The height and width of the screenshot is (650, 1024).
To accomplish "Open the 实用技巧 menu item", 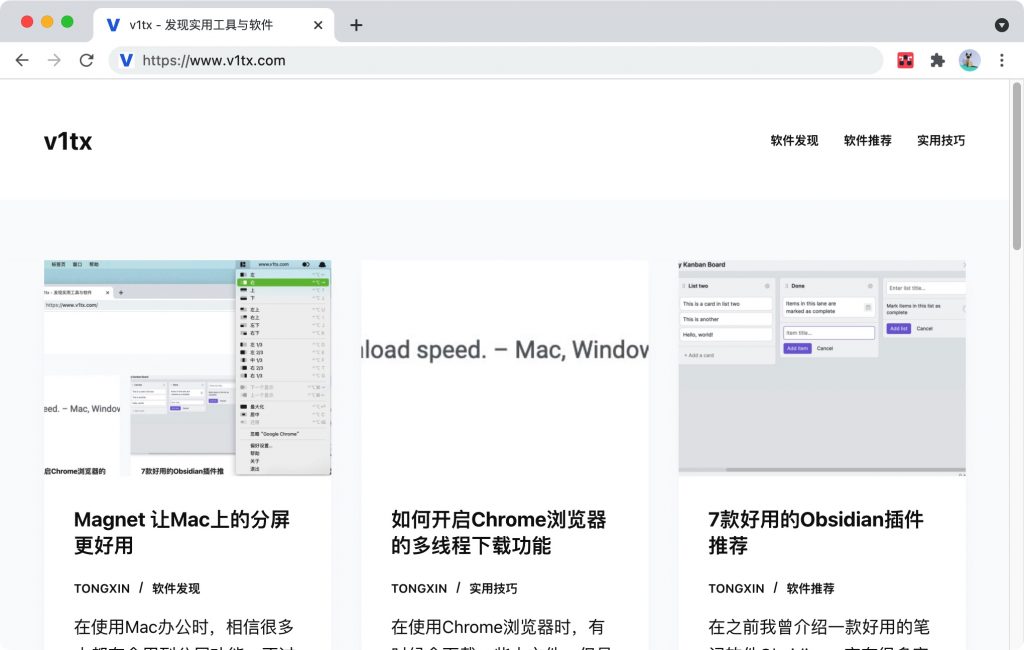I will coord(940,140).
